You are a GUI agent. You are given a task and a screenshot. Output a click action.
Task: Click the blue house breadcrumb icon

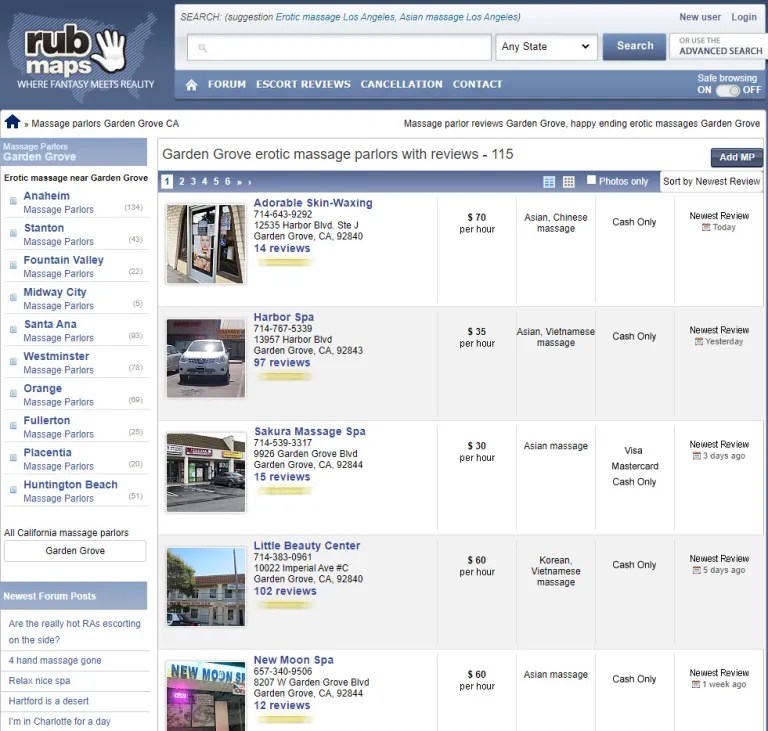pos(12,122)
